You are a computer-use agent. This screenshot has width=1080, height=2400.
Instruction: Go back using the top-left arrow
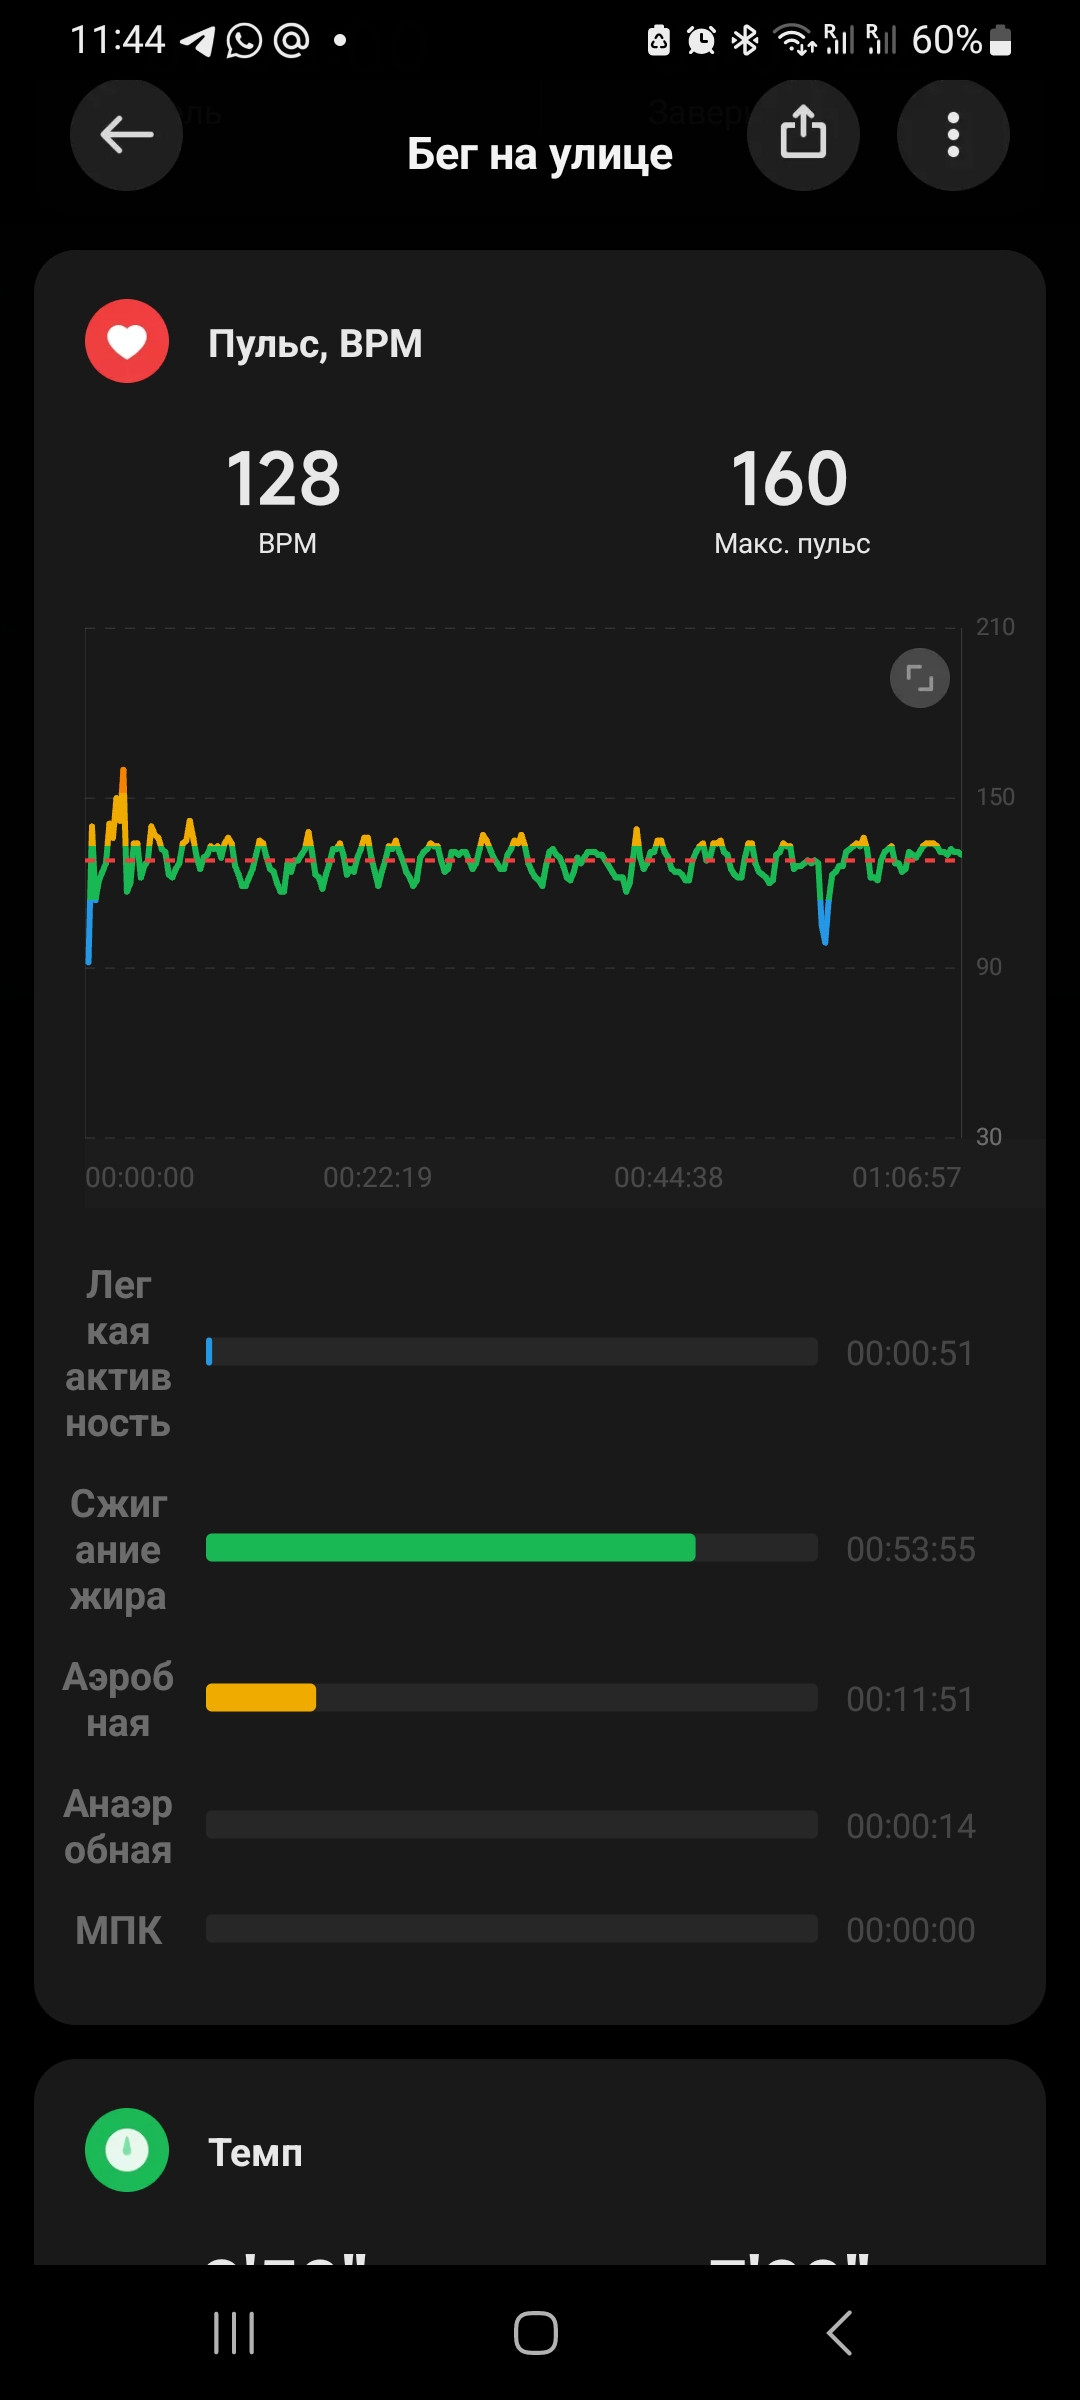[x=126, y=134]
